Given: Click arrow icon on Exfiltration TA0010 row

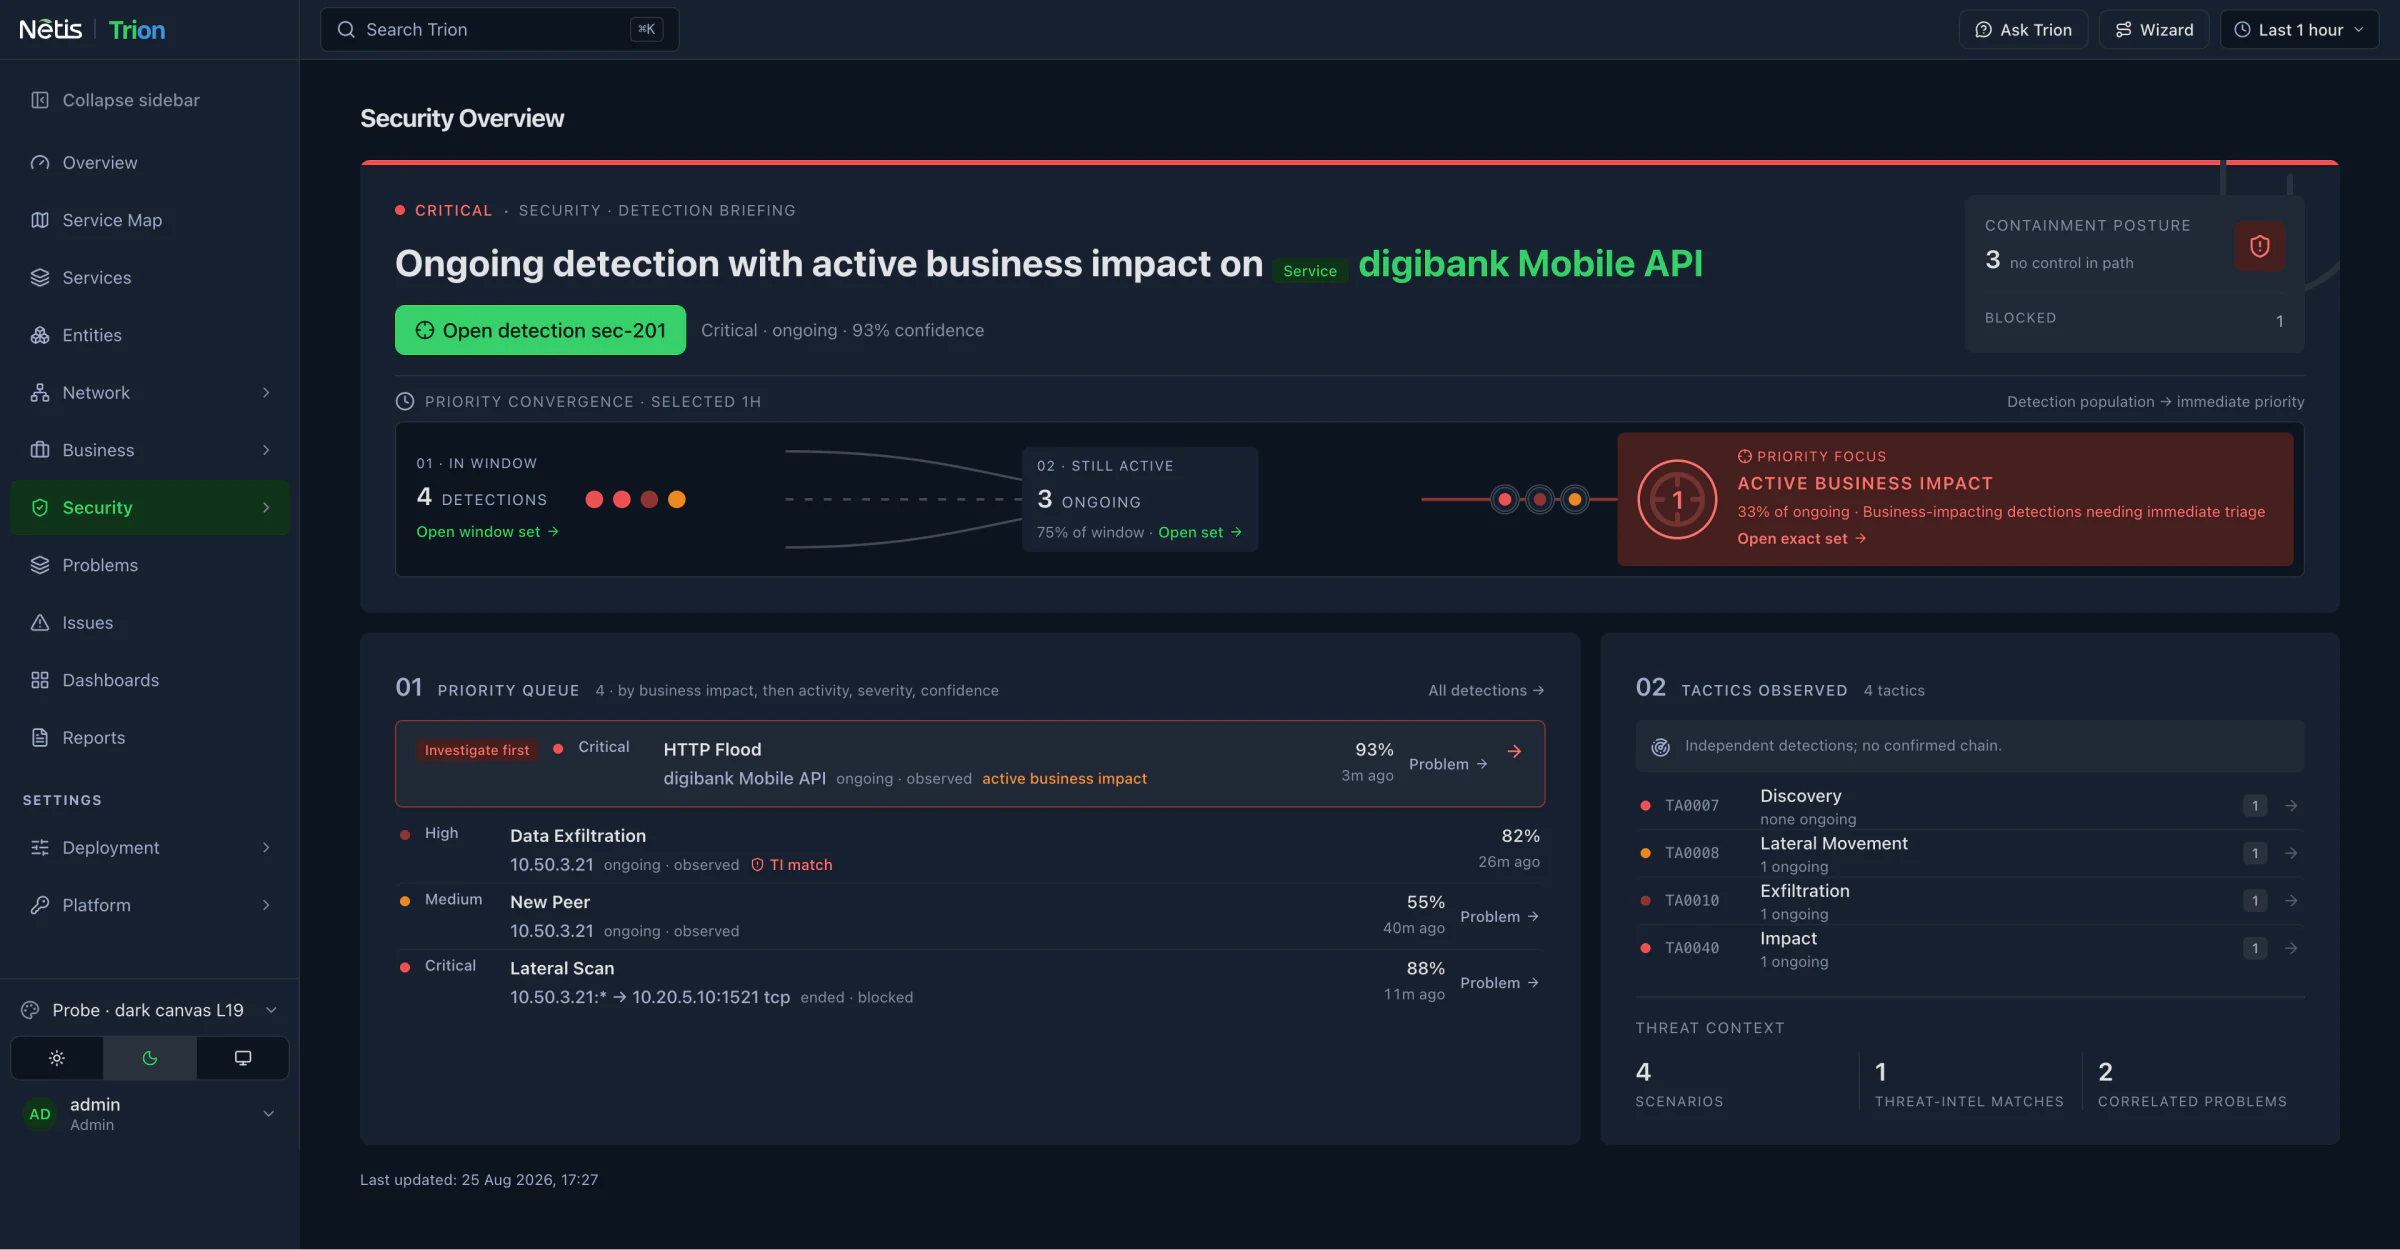Looking at the screenshot, I should pos(2291,901).
